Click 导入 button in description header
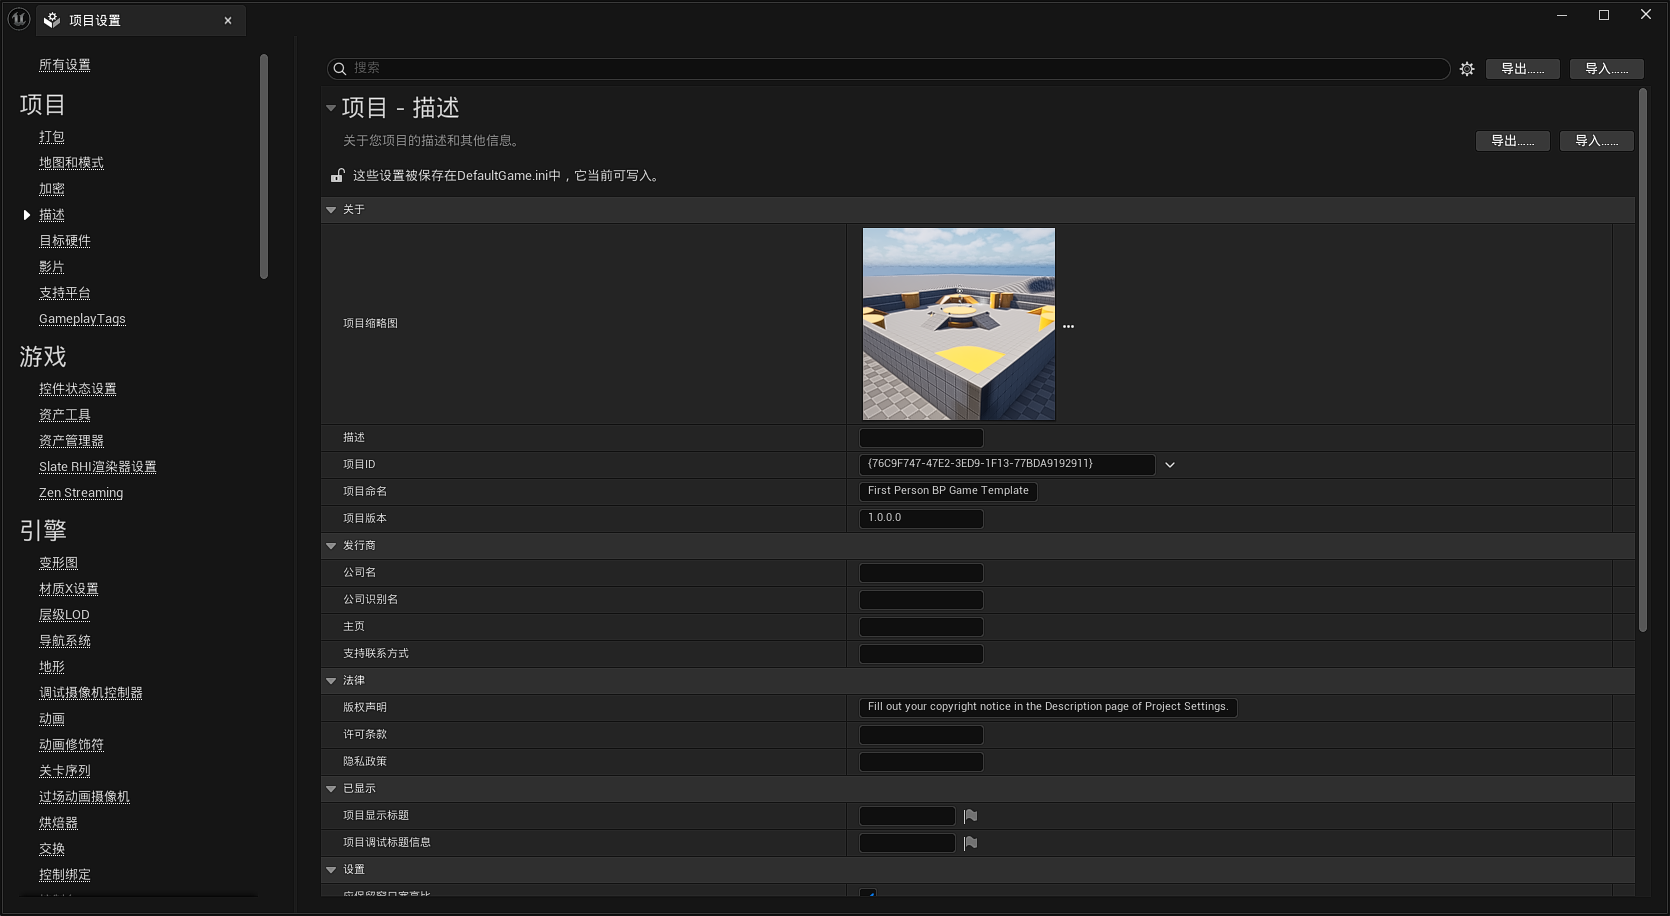1670x916 pixels. click(1597, 141)
